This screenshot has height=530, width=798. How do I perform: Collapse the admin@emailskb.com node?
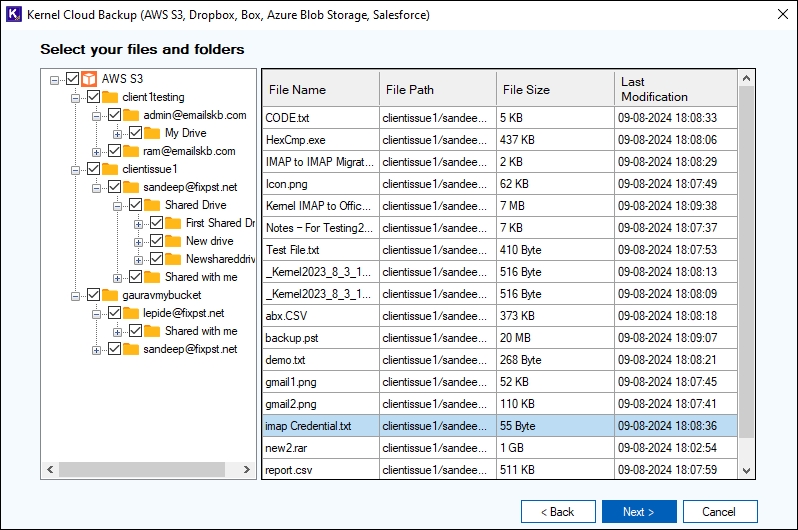(x=96, y=116)
